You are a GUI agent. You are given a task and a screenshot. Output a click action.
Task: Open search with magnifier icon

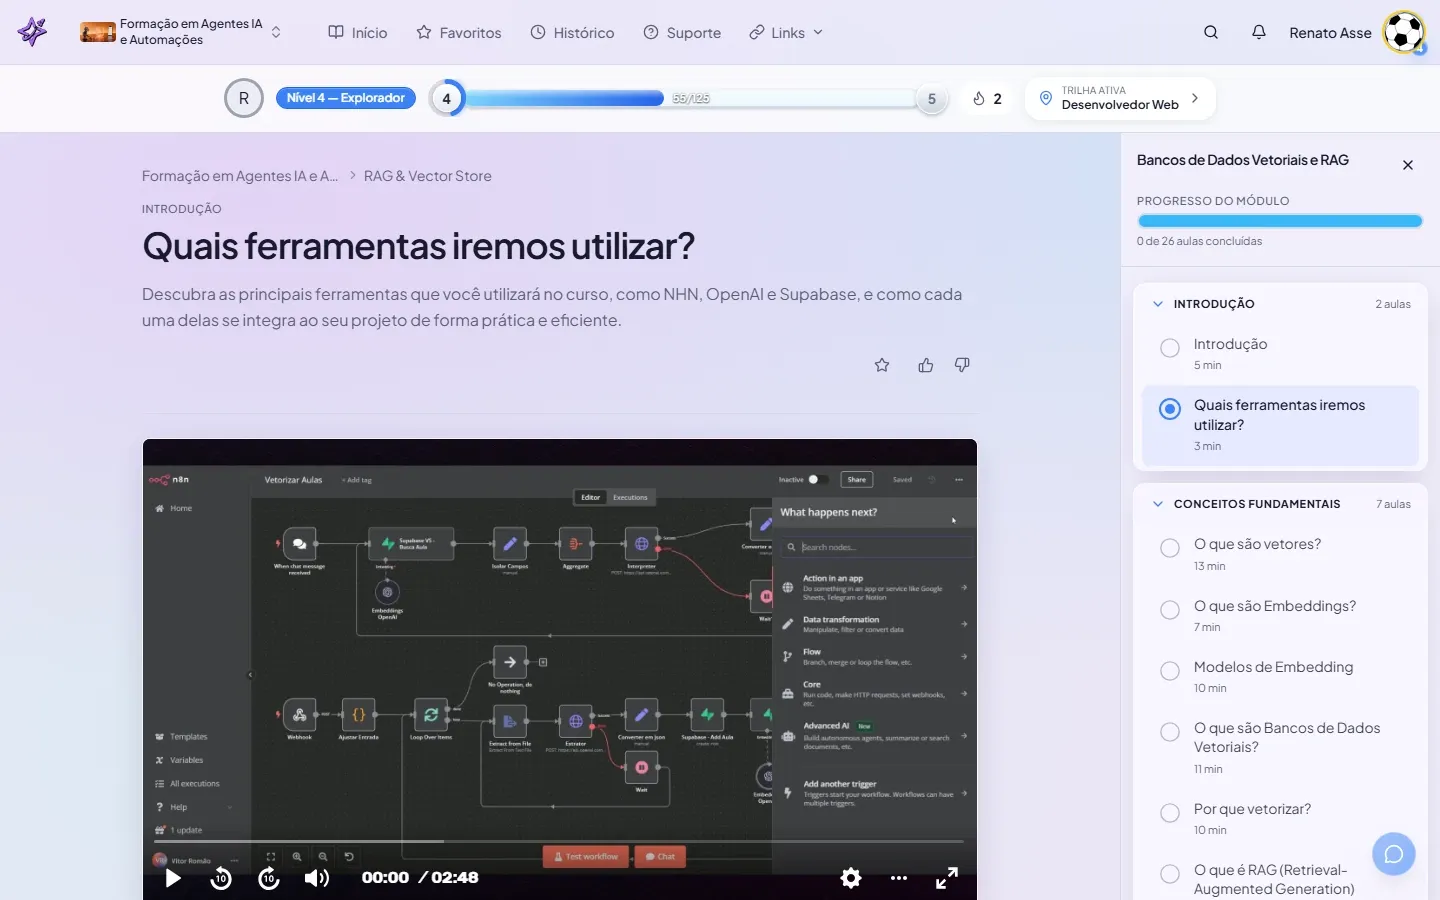pos(1211,32)
